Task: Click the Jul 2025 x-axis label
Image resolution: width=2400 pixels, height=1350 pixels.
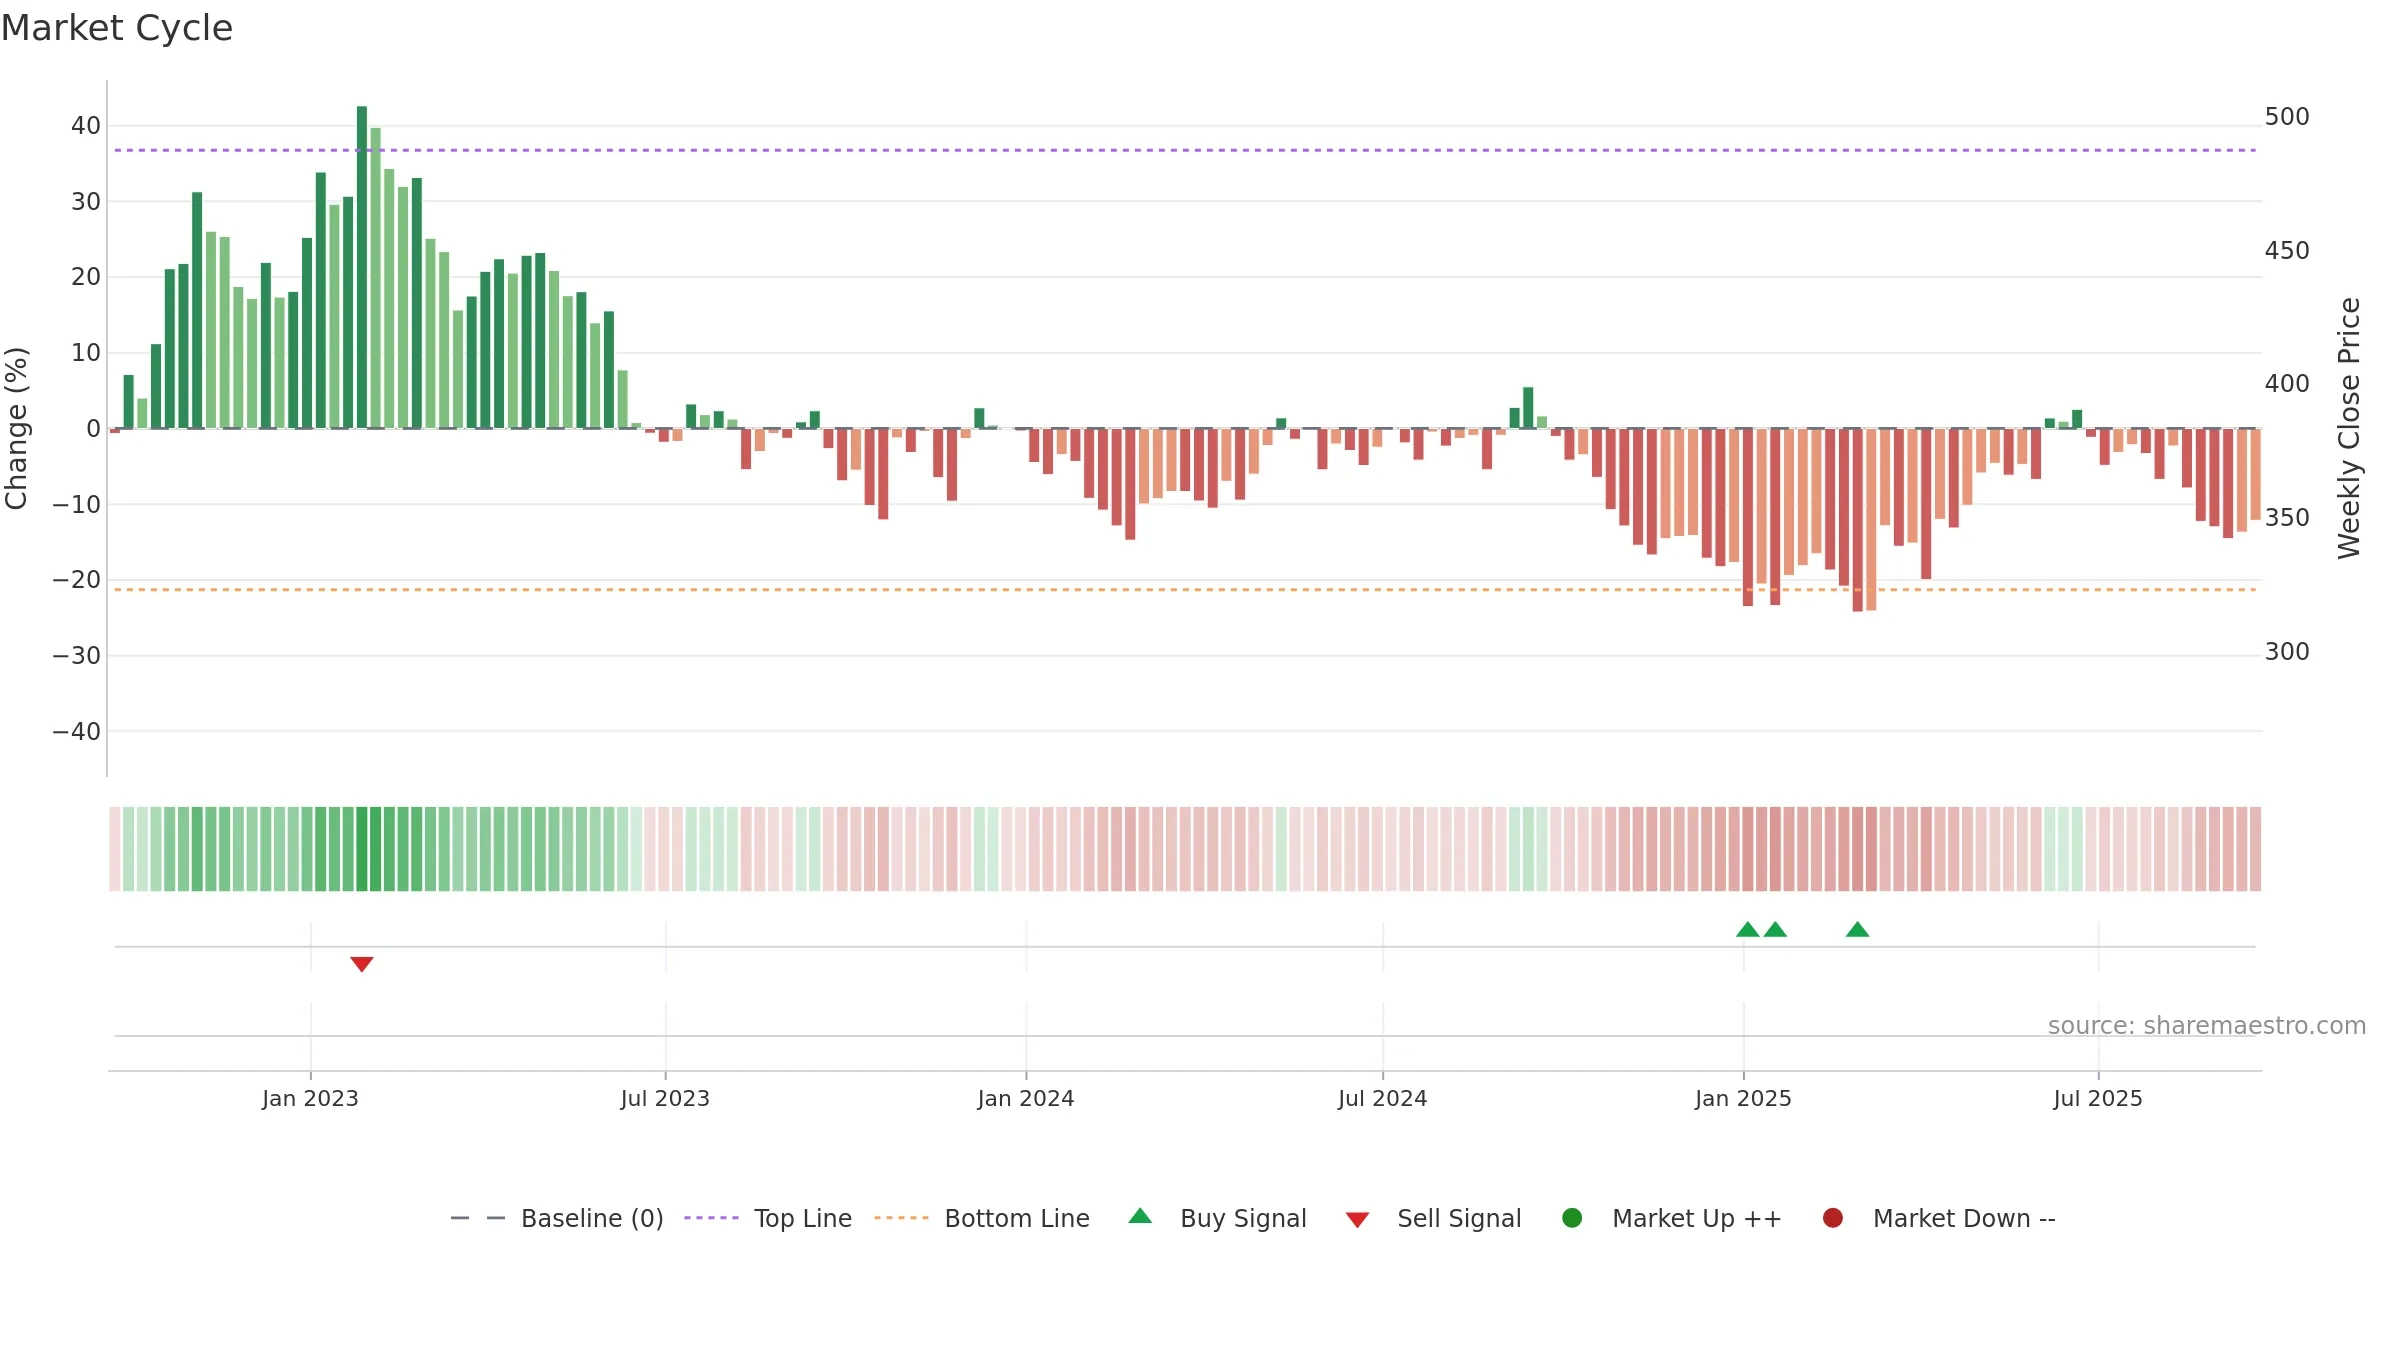Action: (2098, 1098)
